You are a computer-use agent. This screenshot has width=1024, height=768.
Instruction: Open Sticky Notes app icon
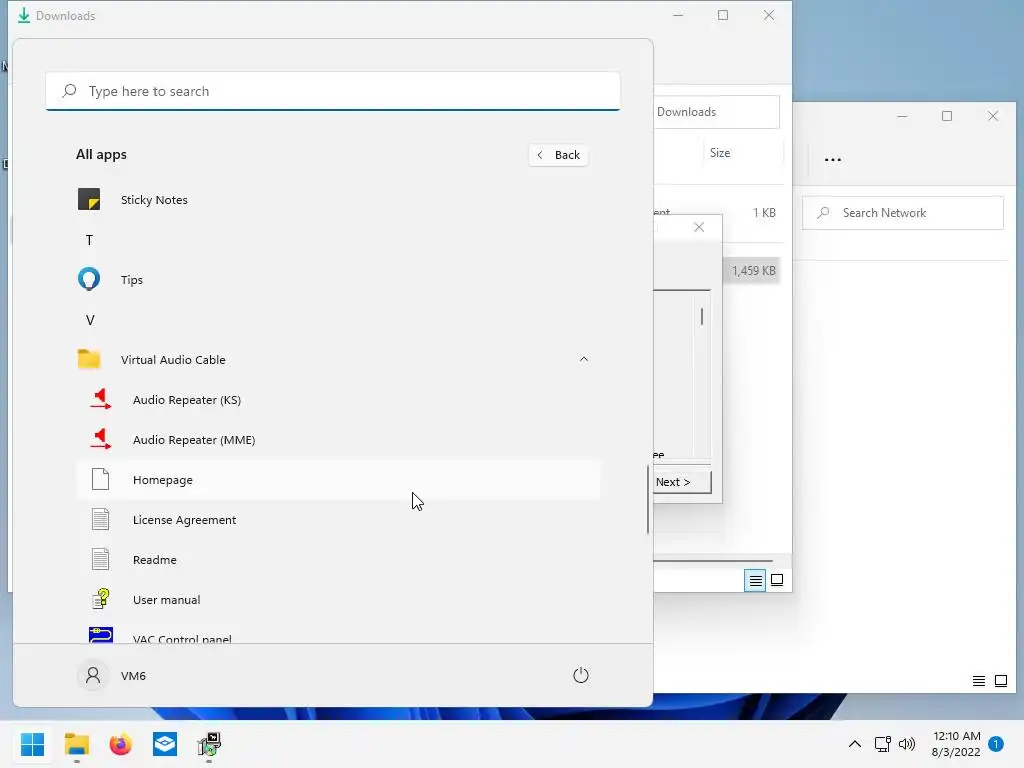[x=89, y=199]
